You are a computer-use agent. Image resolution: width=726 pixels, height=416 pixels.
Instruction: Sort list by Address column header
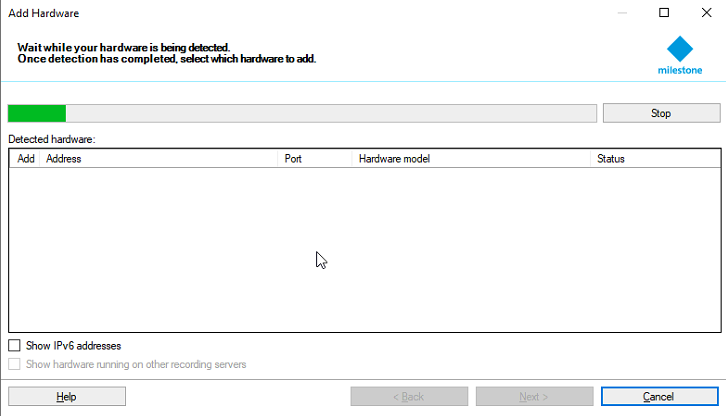pos(160,159)
